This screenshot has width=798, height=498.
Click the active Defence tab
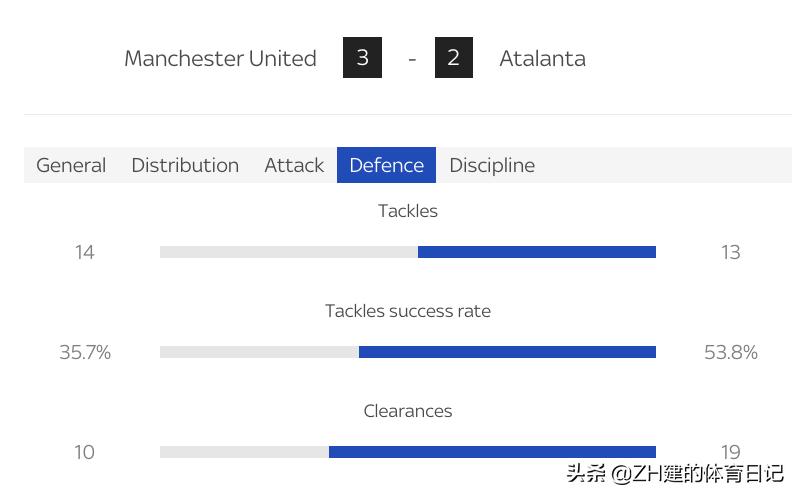click(386, 165)
